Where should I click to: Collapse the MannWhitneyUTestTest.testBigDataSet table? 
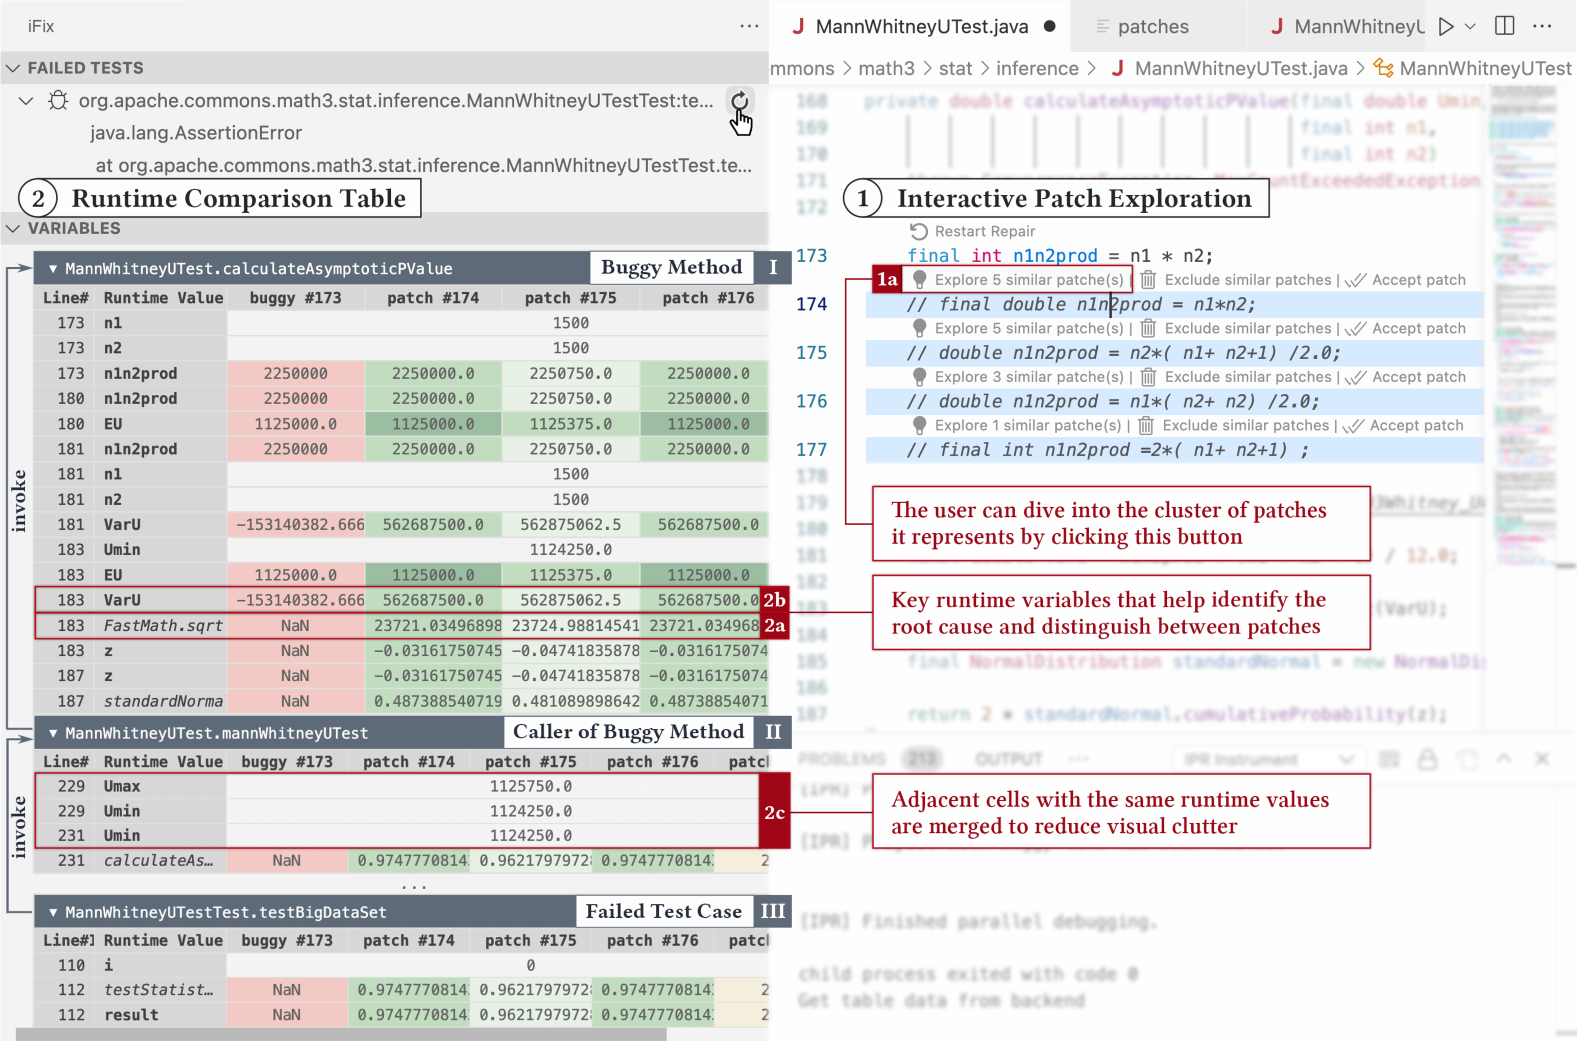coord(52,912)
